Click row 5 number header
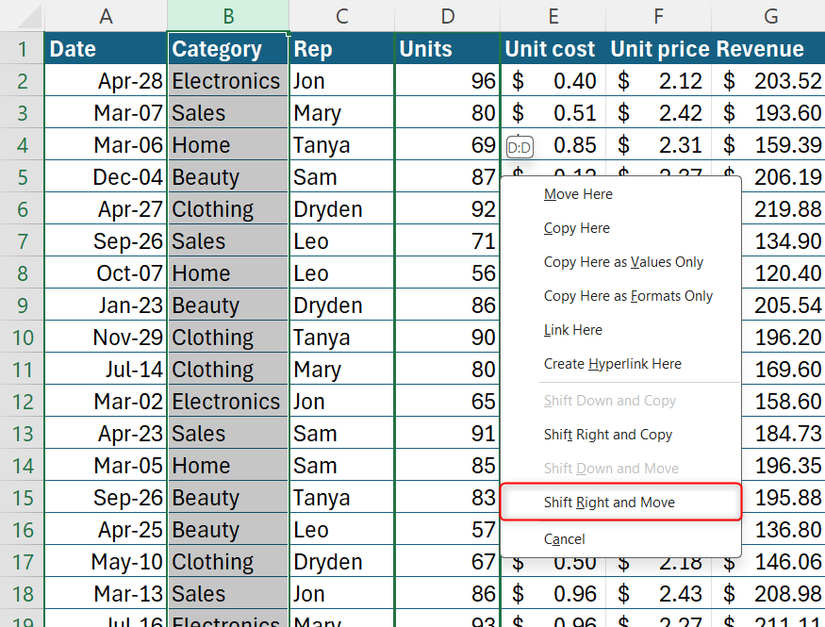825x627 pixels. point(21,177)
